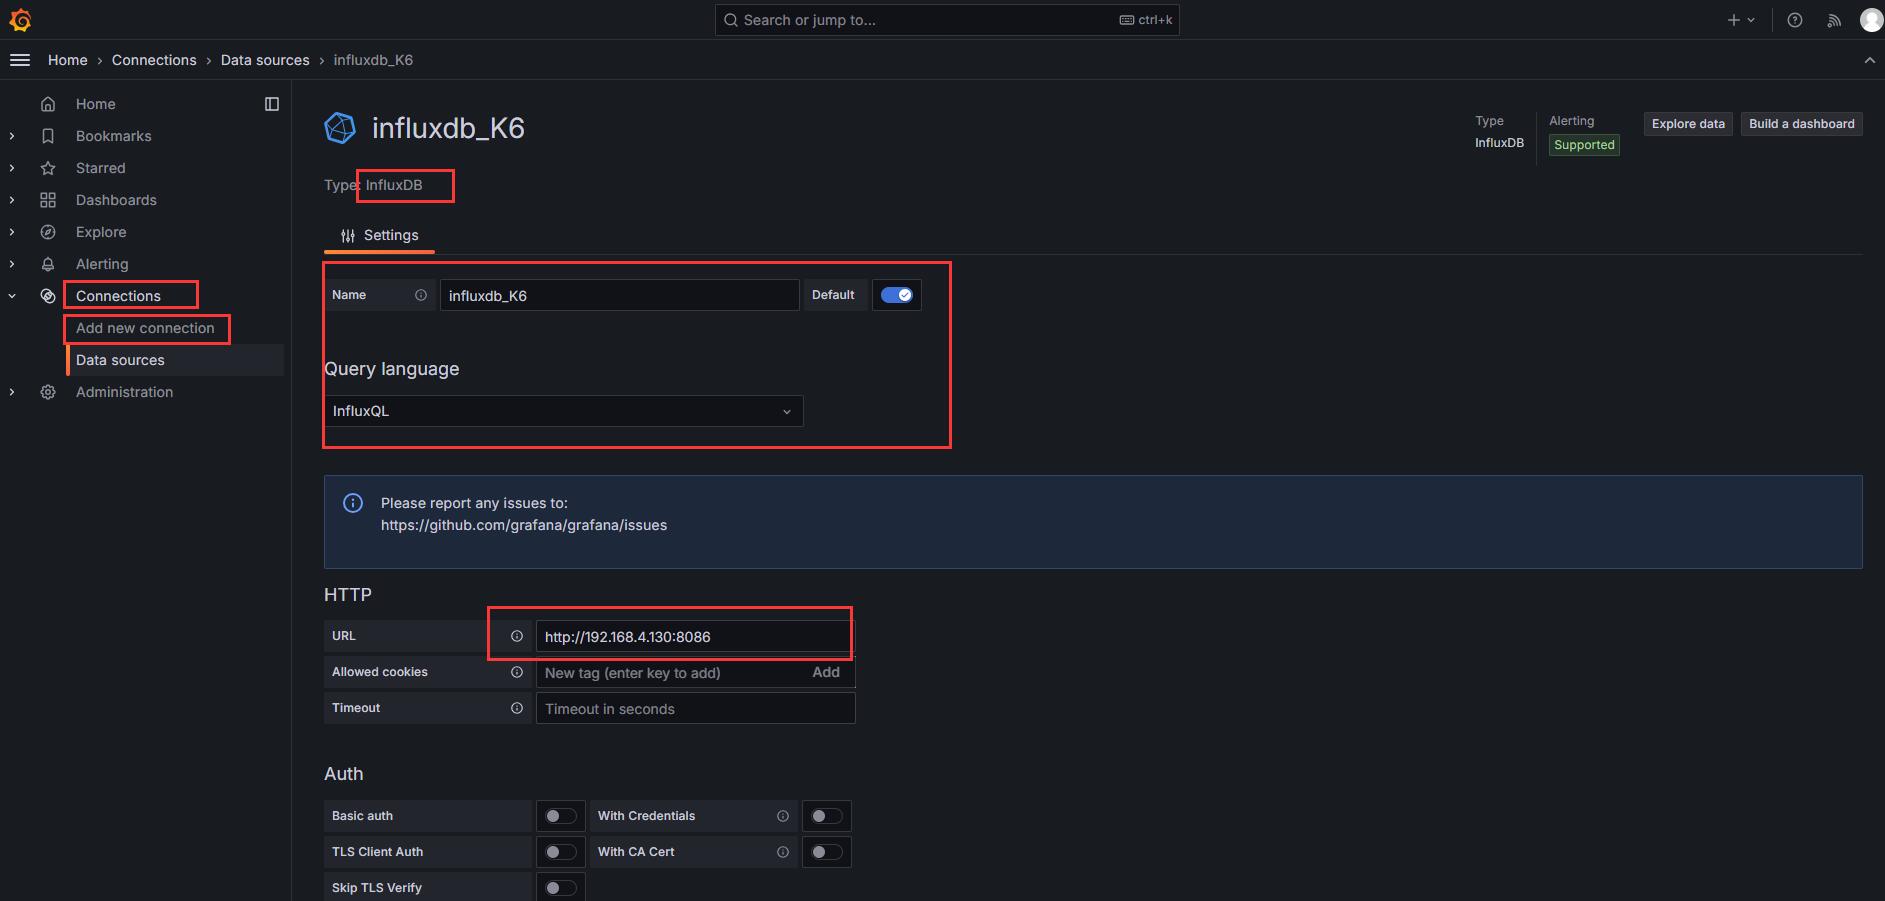Enable the With Credentials toggle
Image resolution: width=1885 pixels, height=901 pixels.
click(x=826, y=816)
